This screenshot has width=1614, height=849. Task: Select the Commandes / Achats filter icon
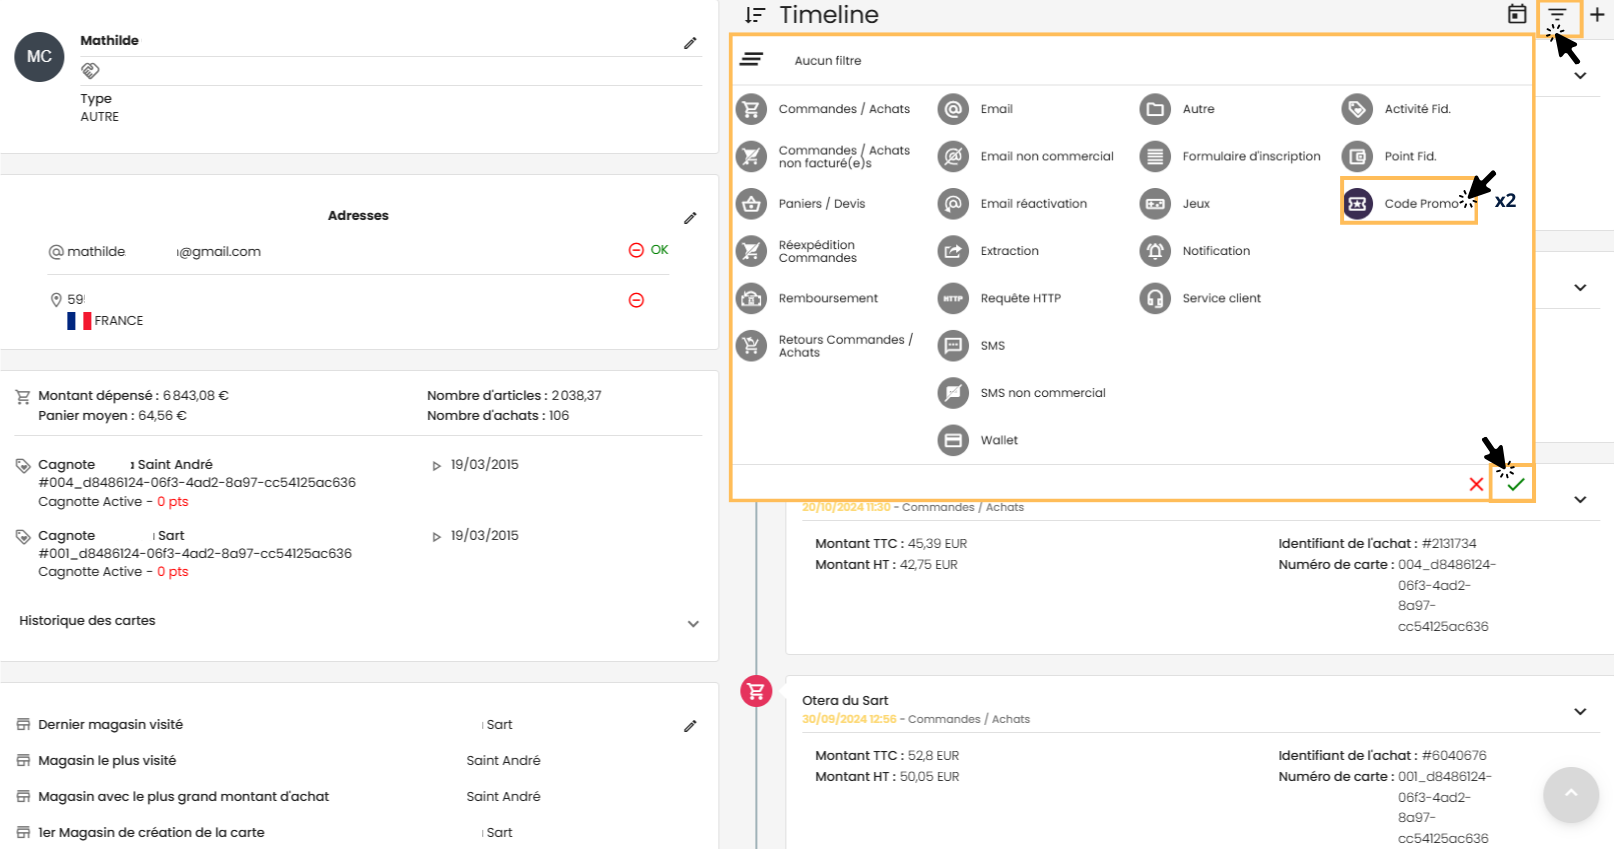751,109
